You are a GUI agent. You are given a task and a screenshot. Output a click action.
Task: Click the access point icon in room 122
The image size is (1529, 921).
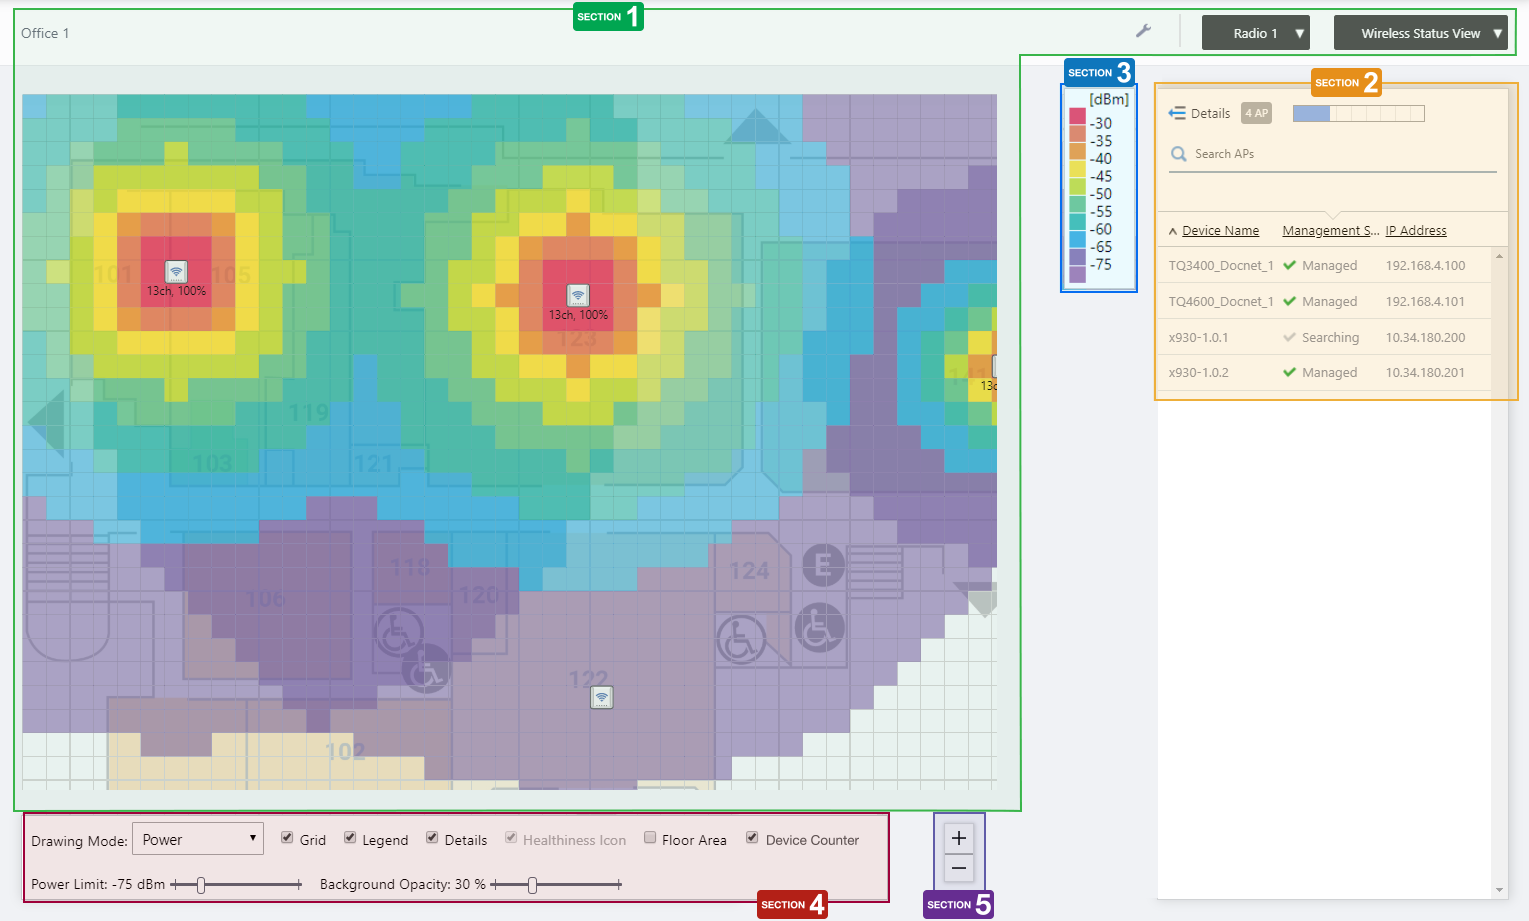pyautogui.click(x=601, y=697)
